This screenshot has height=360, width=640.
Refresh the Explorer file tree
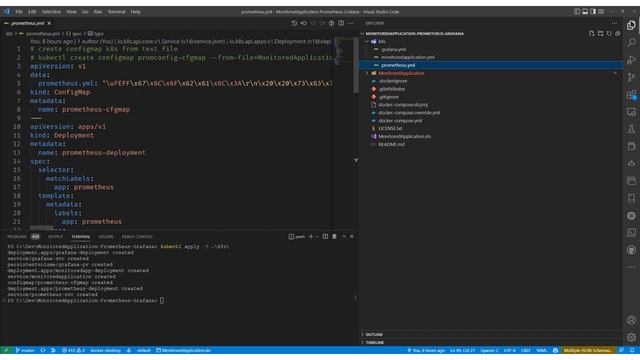(609, 33)
